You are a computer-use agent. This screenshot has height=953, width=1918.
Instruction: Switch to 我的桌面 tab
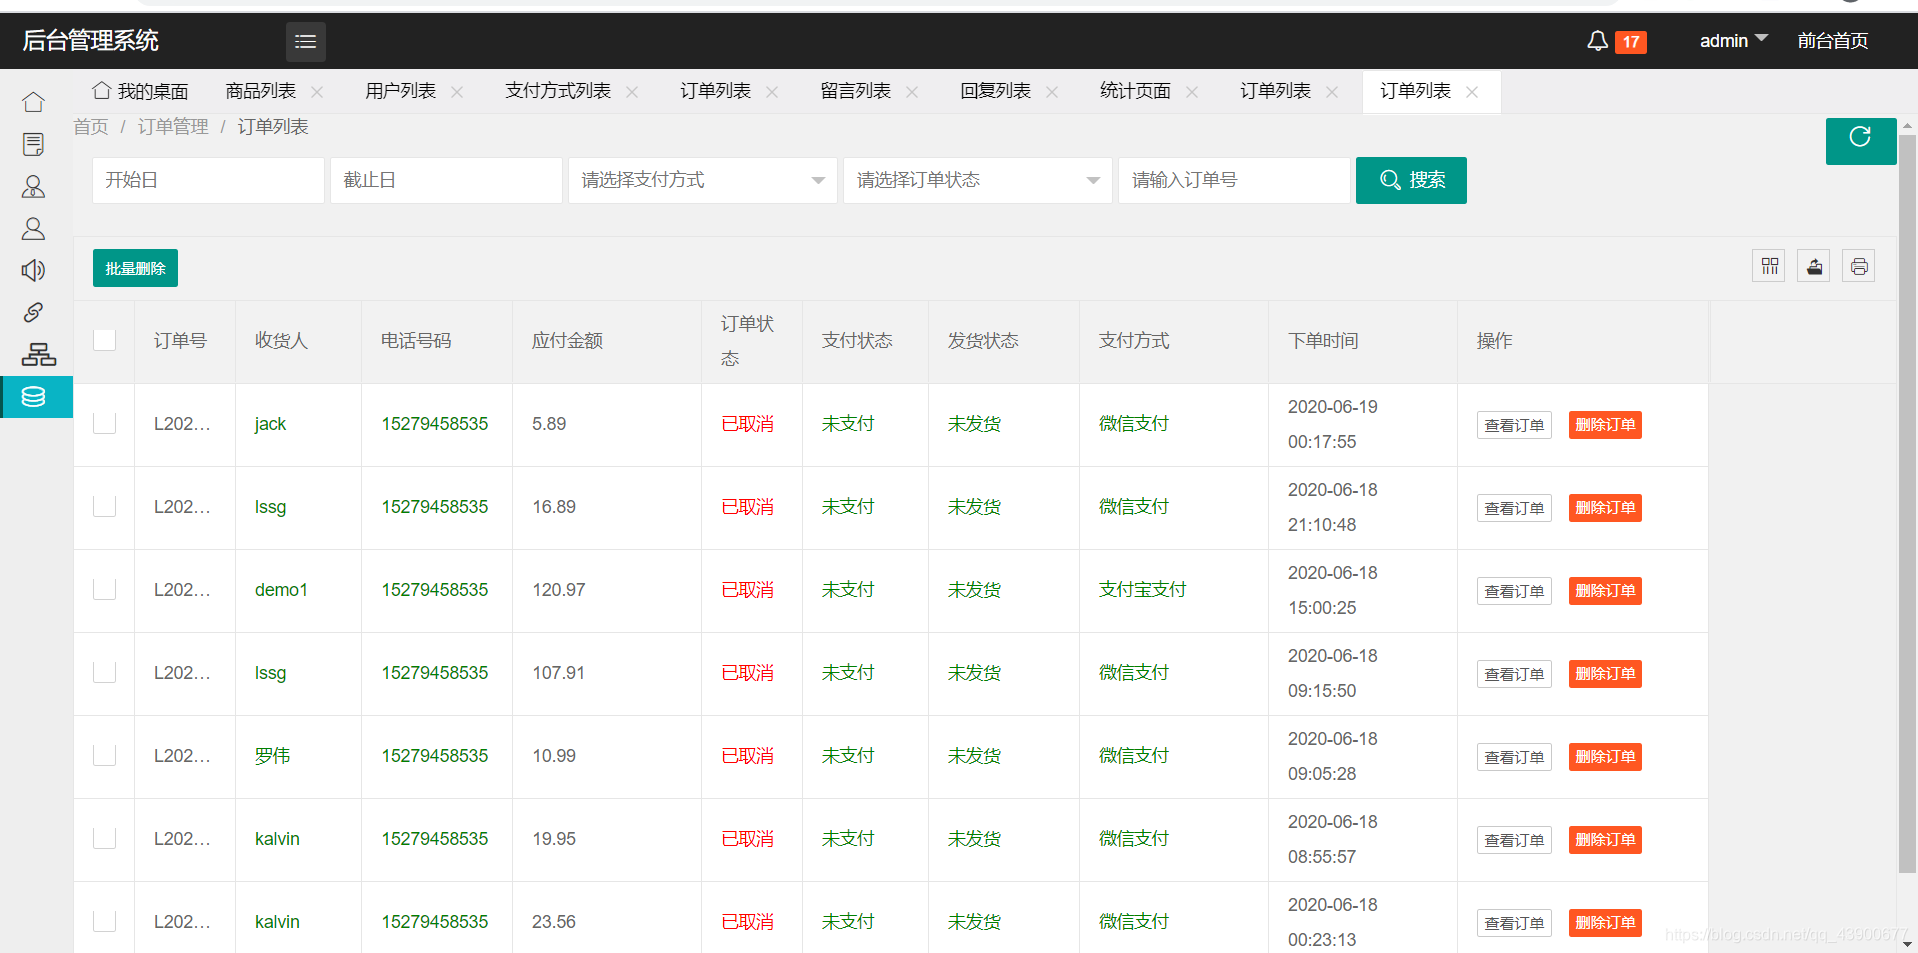[140, 91]
